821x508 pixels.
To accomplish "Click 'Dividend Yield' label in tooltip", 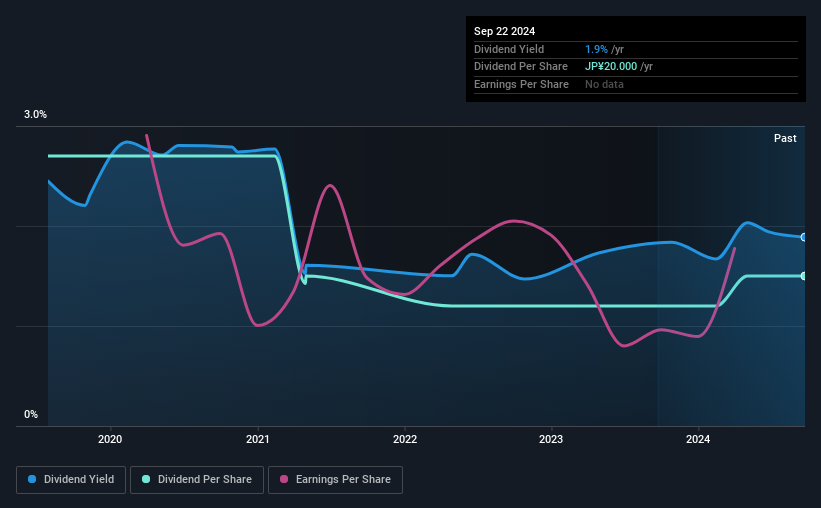I will click(x=509, y=49).
